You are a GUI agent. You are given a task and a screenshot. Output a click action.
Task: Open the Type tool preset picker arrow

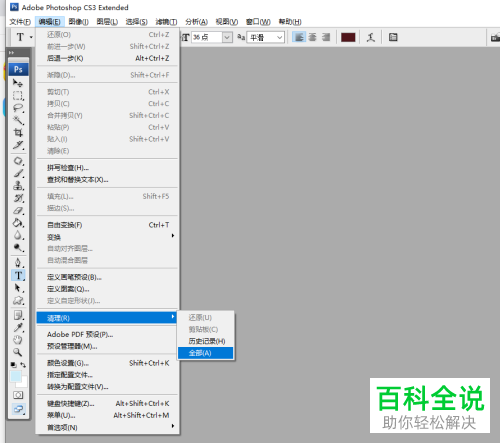tap(31, 37)
